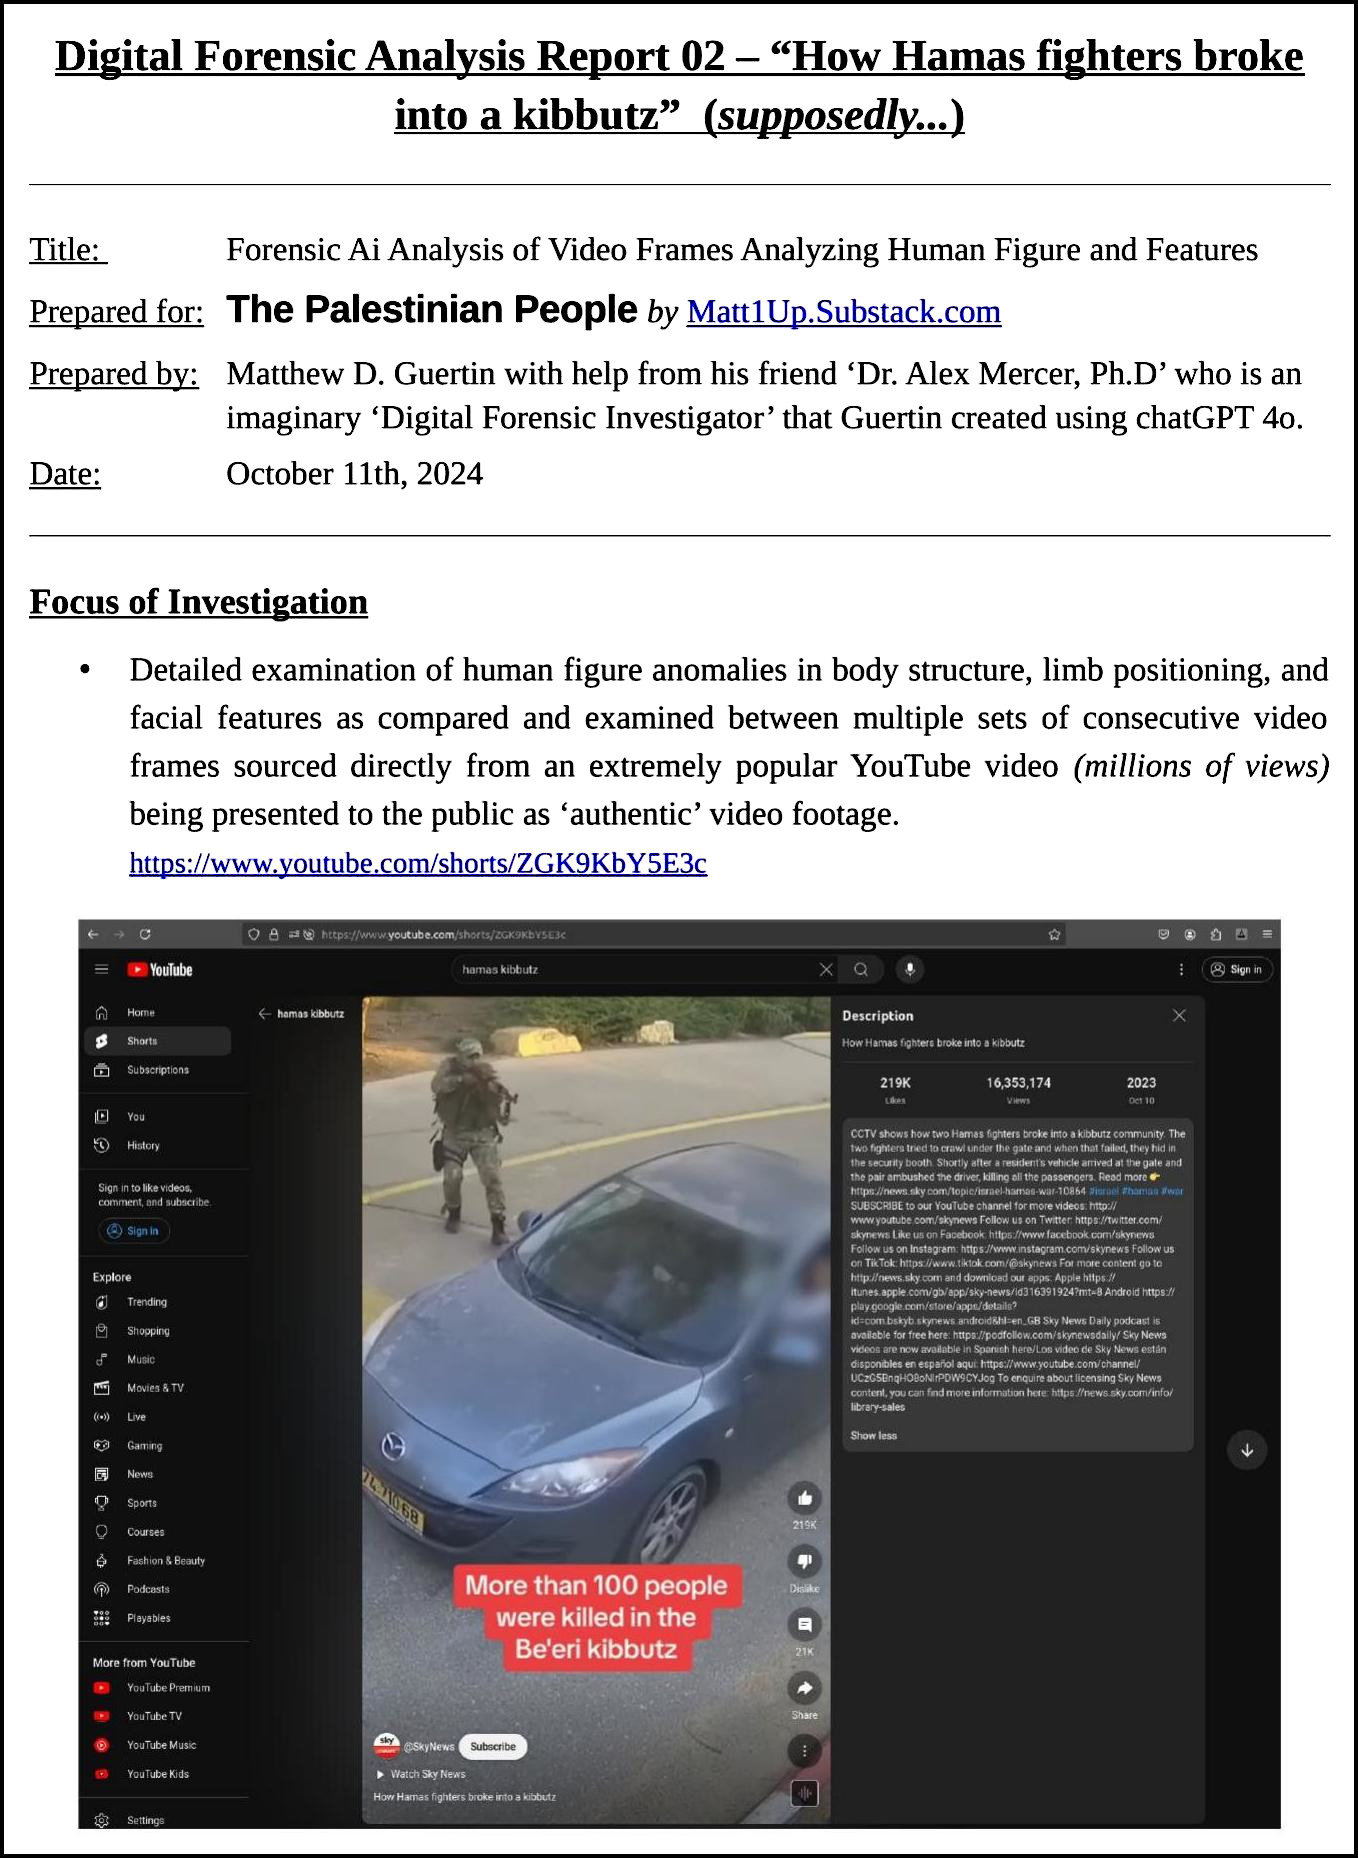This screenshot has height=1858, width=1358.
Task: Open Live under Explore
Action: pos(158,1417)
